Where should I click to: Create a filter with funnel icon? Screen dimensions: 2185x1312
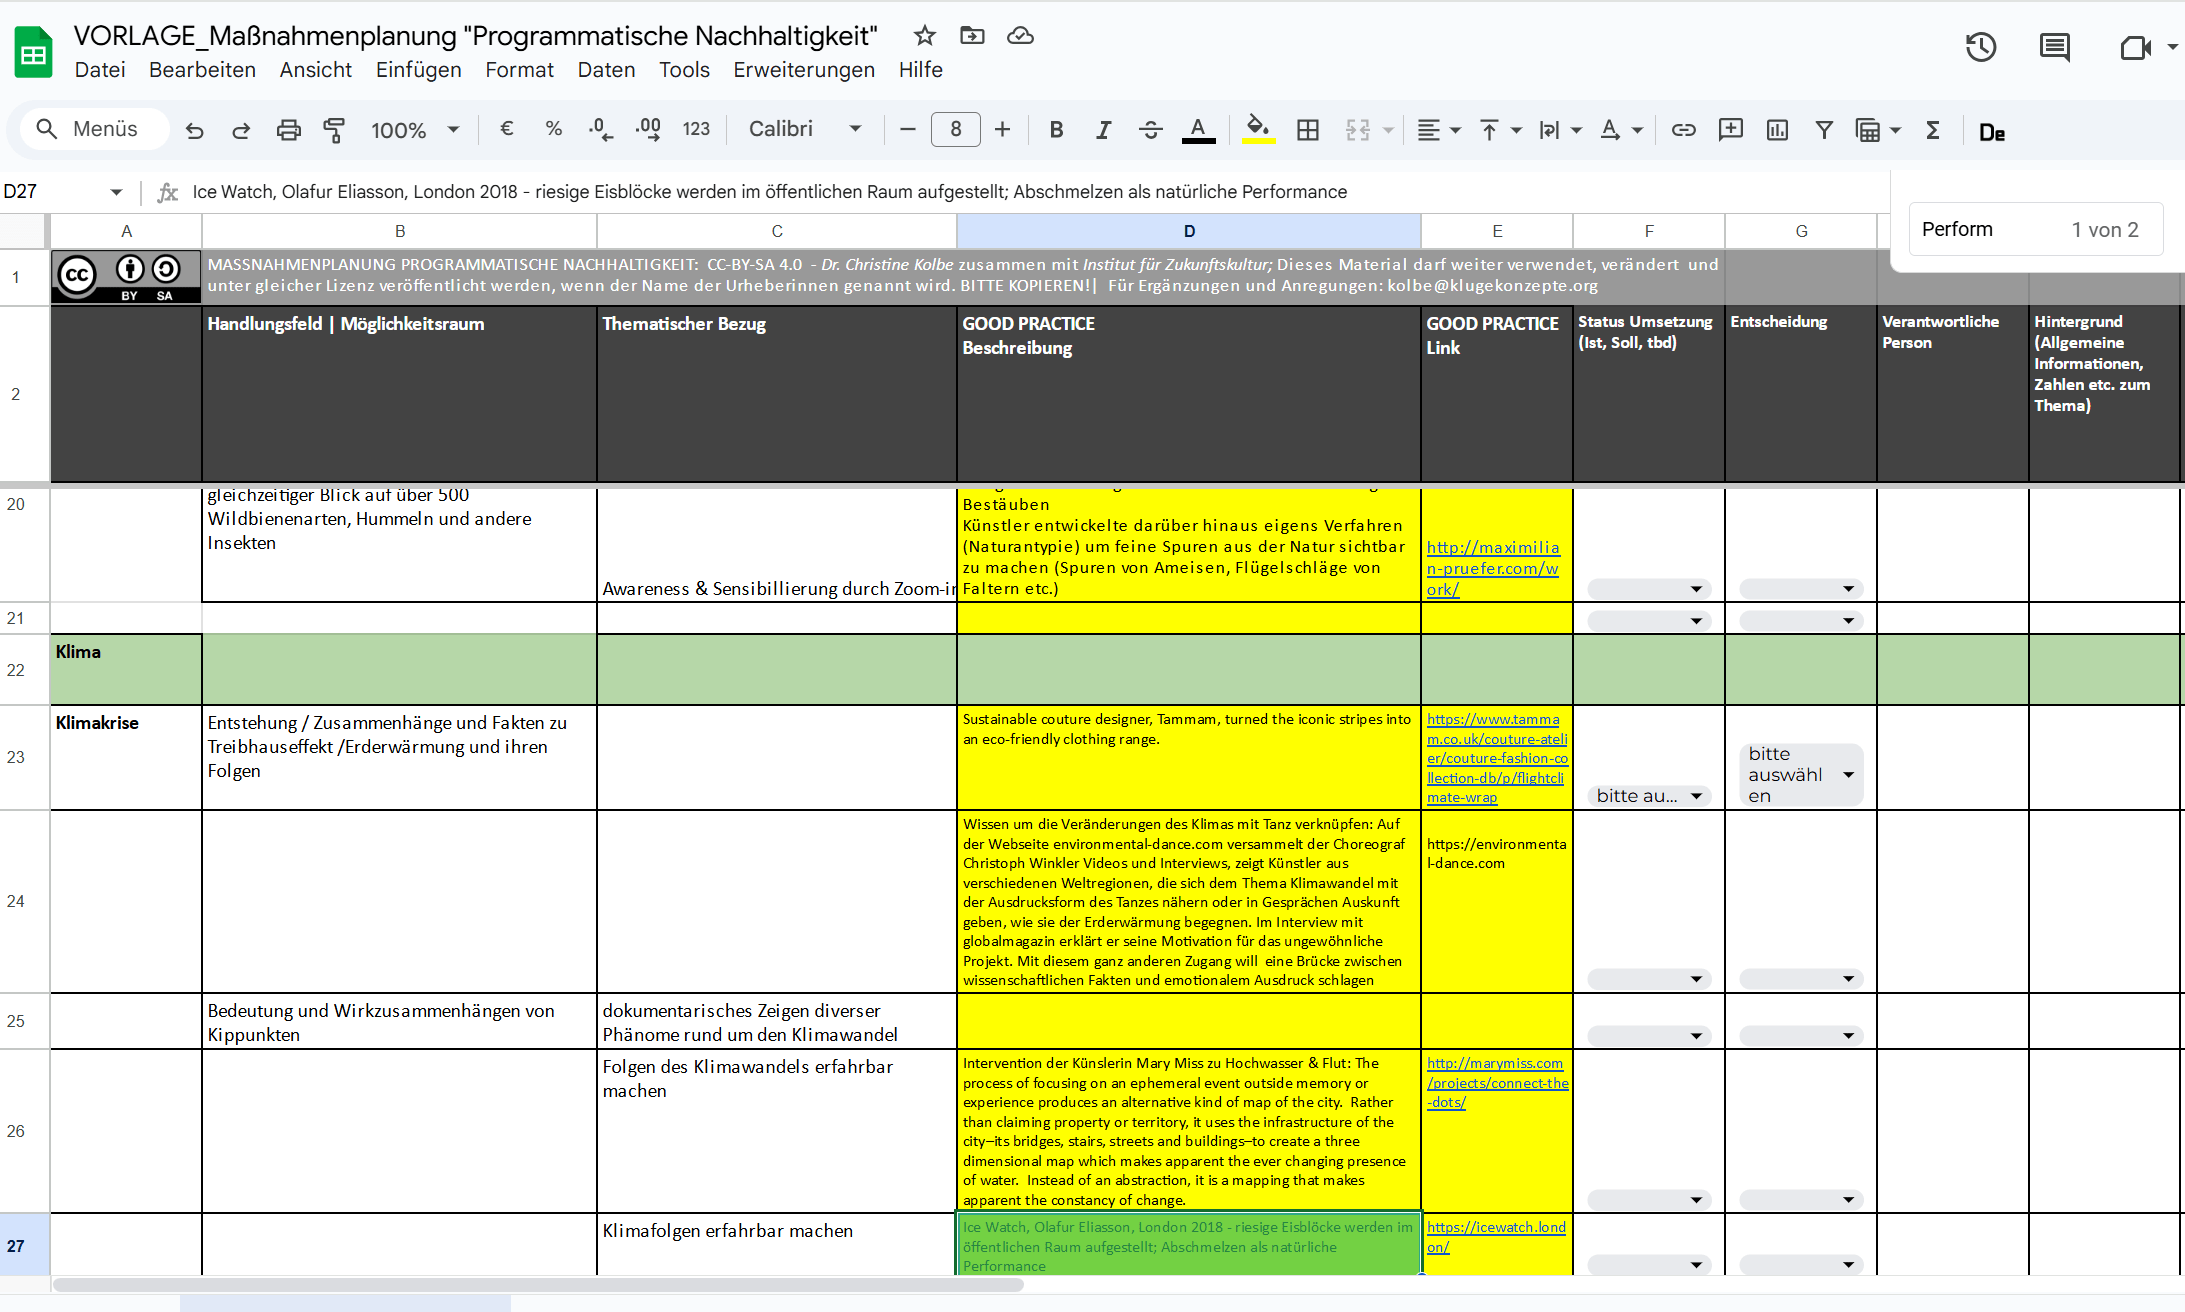[x=1824, y=130]
